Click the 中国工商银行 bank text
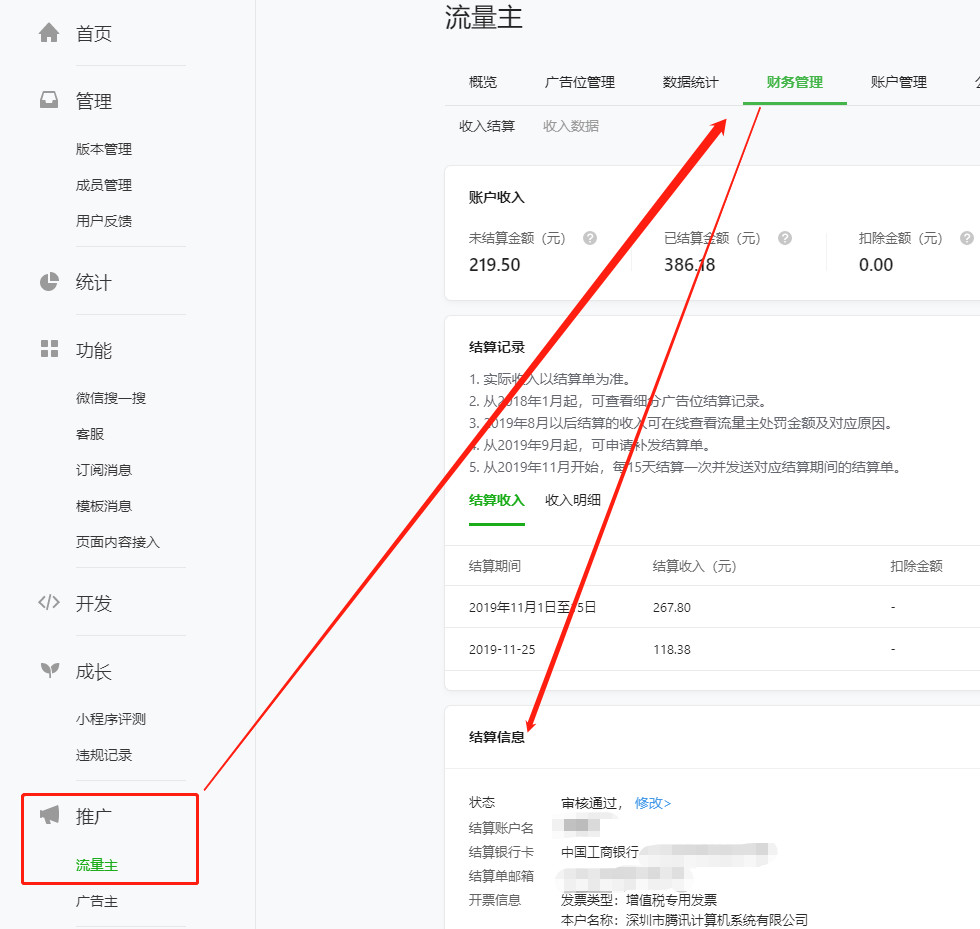Screen dimensions: 980x929 coord(600,852)
